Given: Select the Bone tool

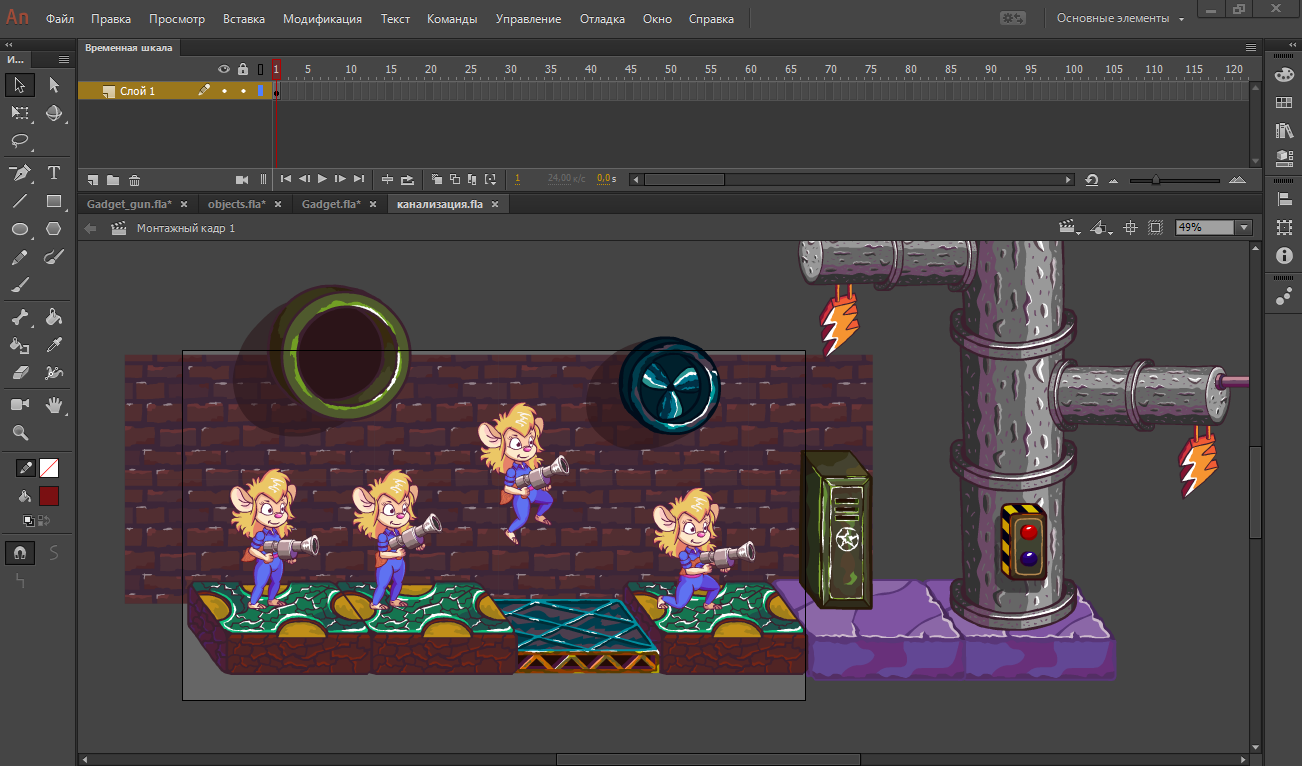Looking at the screenshot, I should pos(20,318).
